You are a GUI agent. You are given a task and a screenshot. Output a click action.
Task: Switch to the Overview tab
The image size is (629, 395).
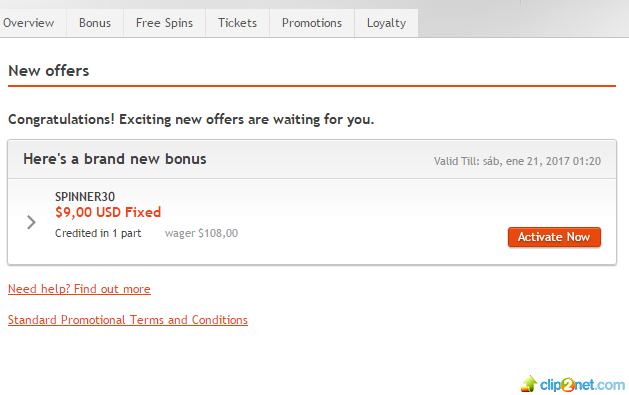pos(30,23)
